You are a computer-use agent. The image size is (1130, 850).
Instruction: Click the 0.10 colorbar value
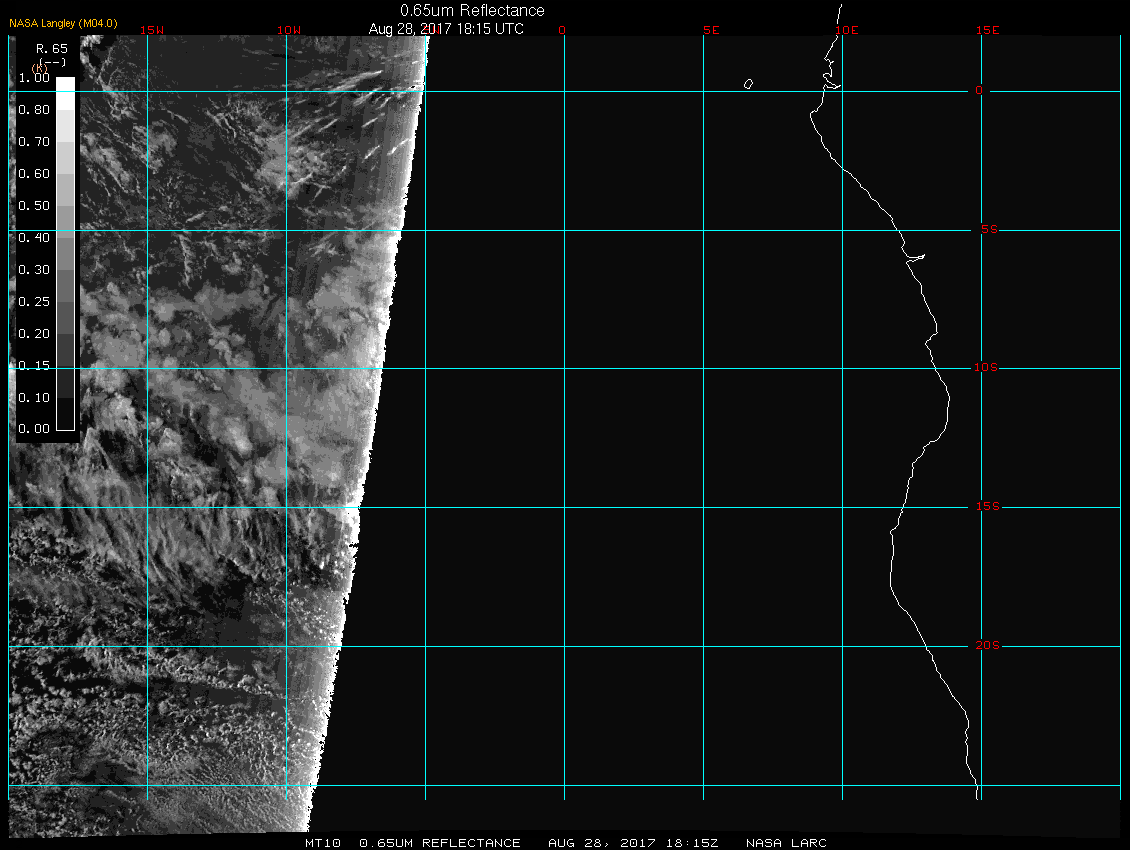tap(34, 397)
